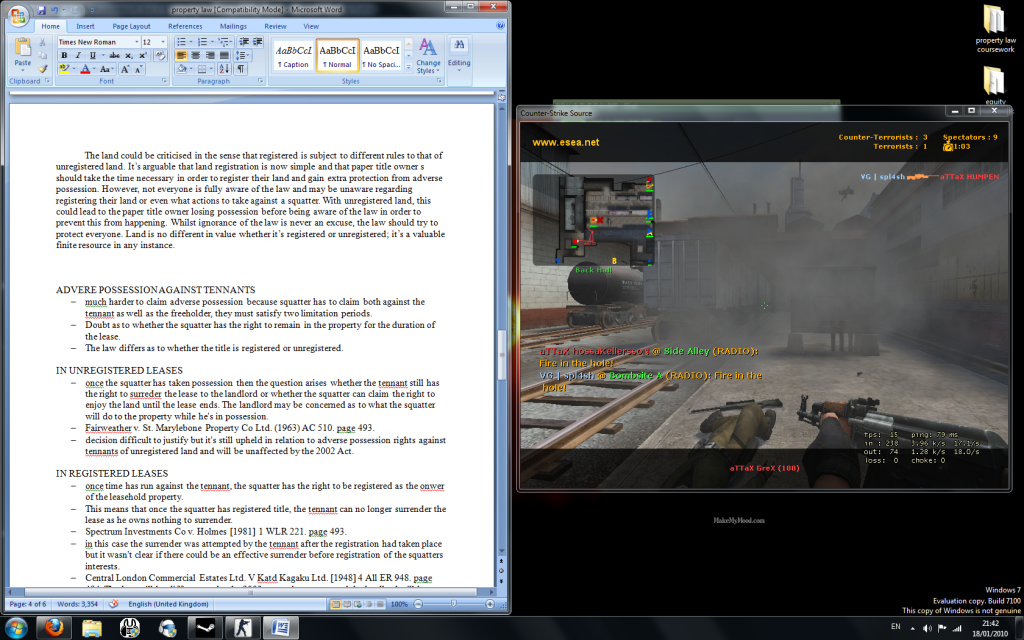Click English (United Kingdom) language indicator

tap(168, 604)
